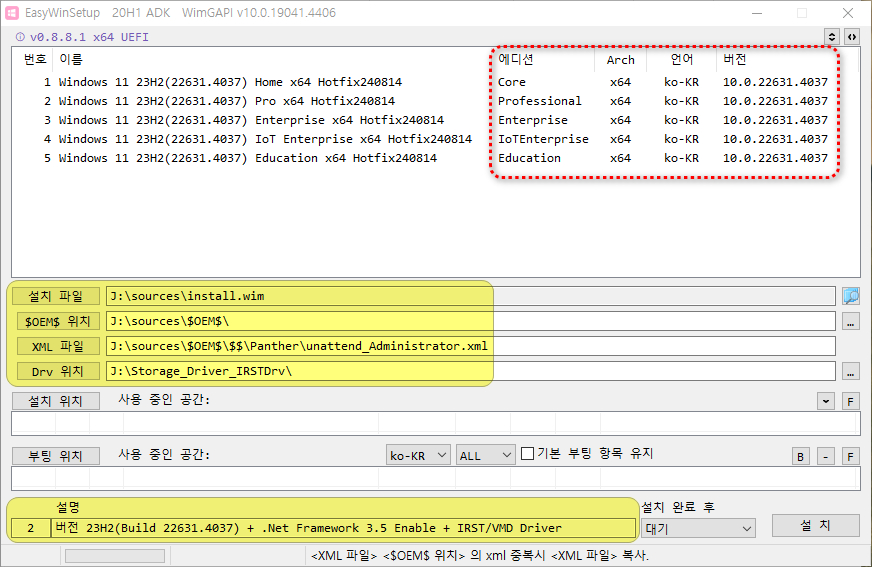Click the description field with .Net Framework text
This screenshot has width=872, height=567.
(x=343, y=528)
